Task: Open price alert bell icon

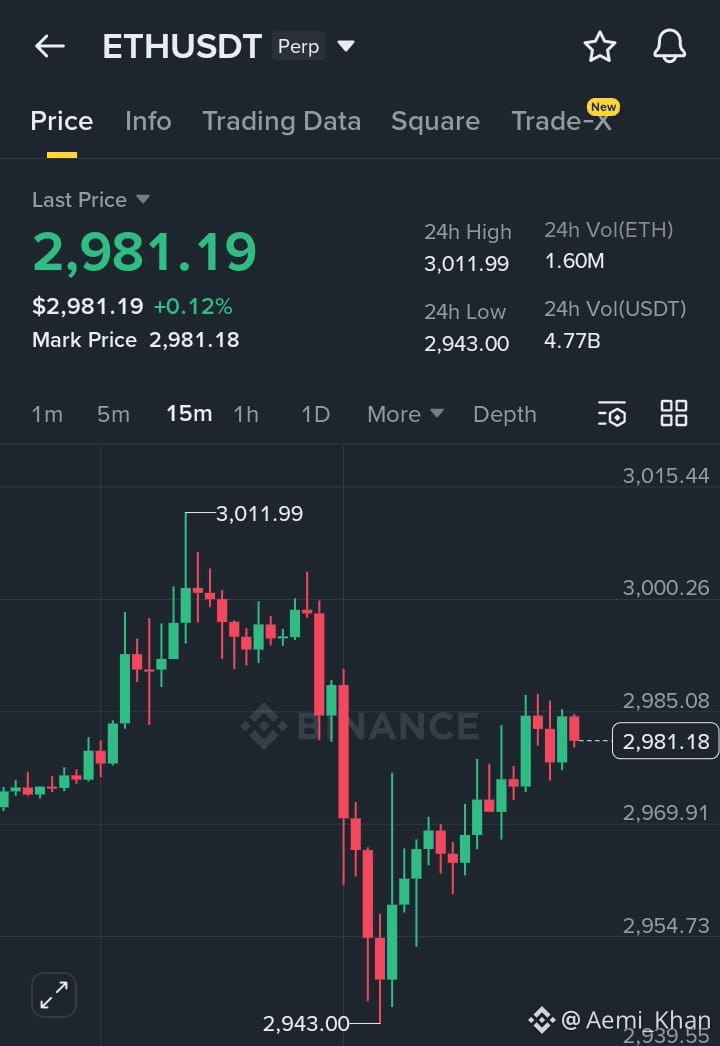Action: (669, 47)
